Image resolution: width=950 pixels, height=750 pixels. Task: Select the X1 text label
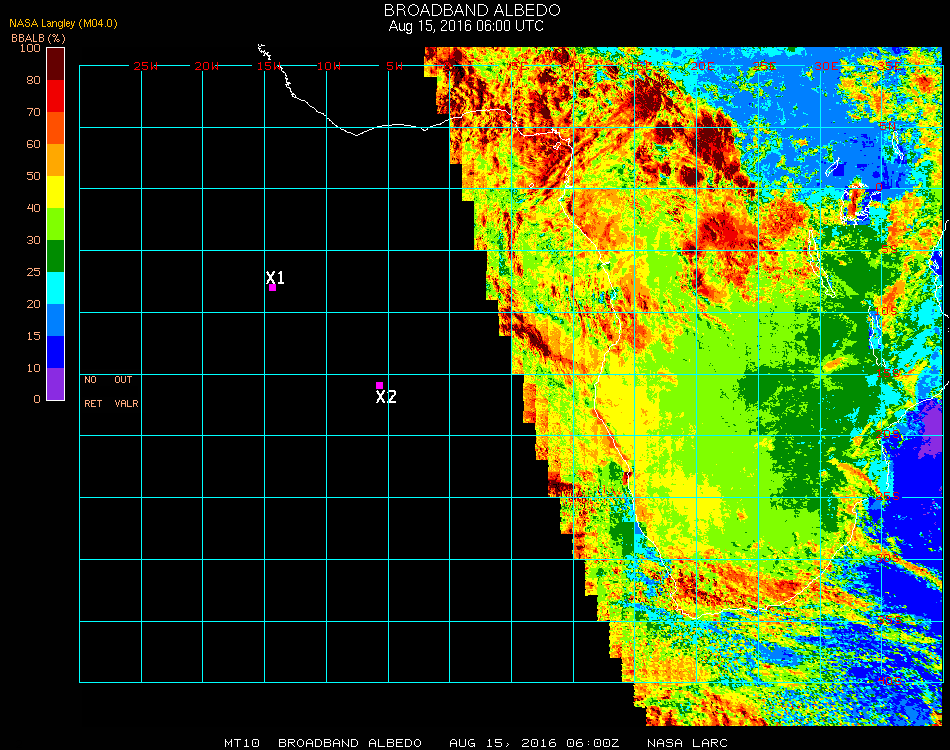tap(276, 277)
